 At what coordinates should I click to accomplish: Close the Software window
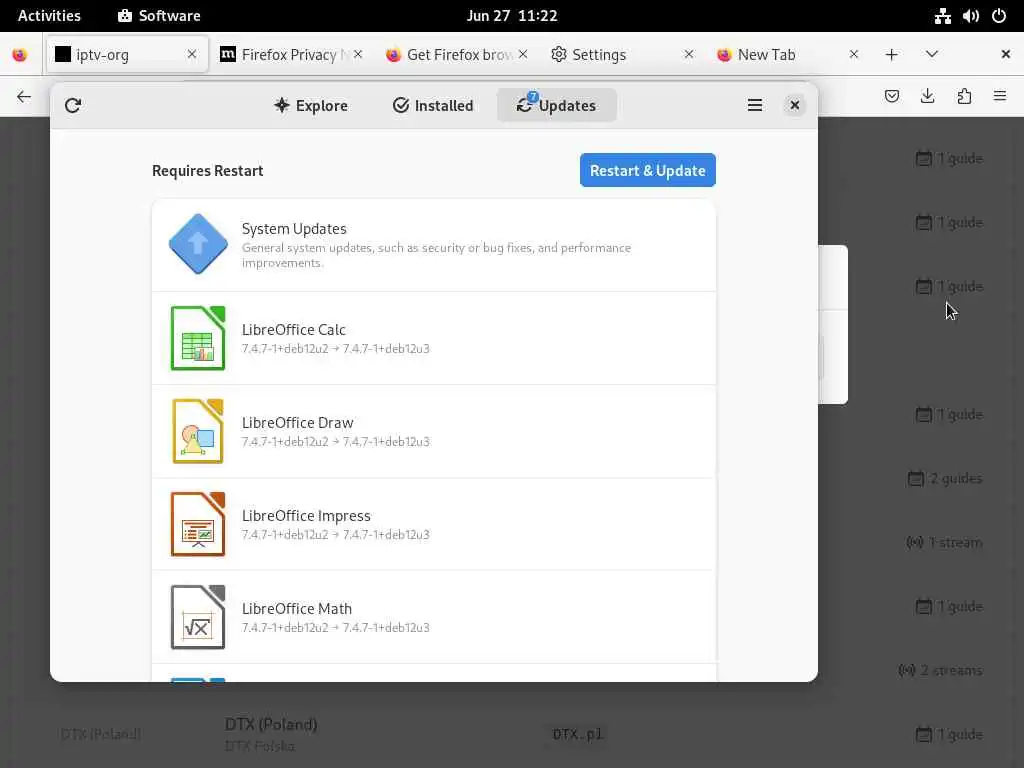[794, 105]
